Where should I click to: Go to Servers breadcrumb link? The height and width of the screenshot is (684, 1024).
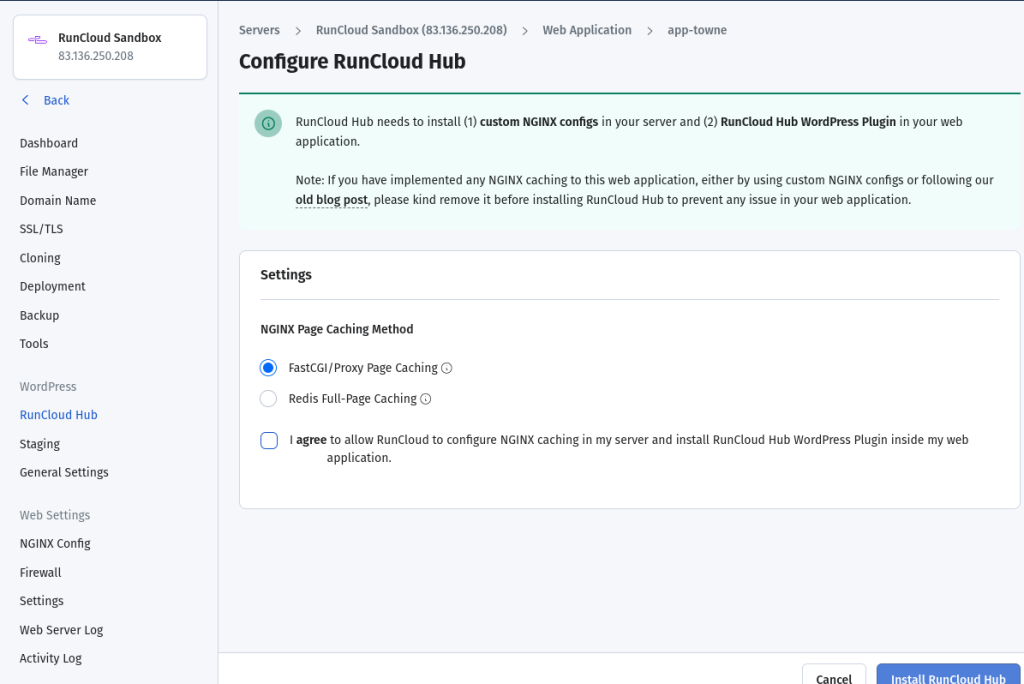pos(259,30)
